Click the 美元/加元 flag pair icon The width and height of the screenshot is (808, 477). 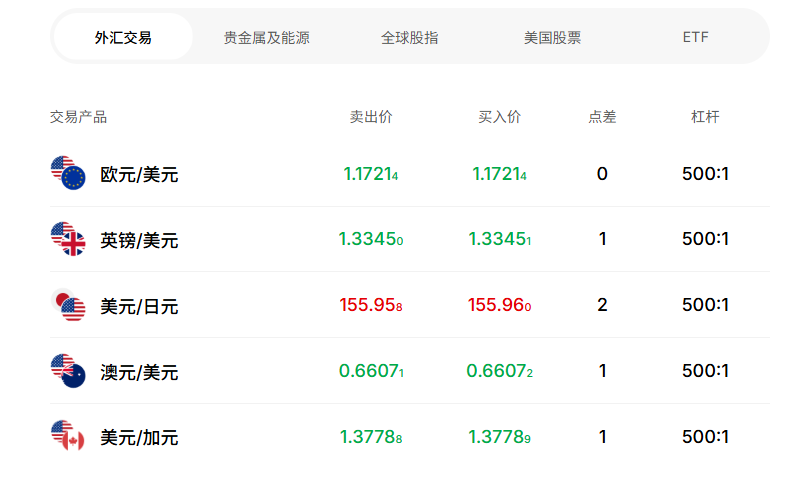click(68, 437)
